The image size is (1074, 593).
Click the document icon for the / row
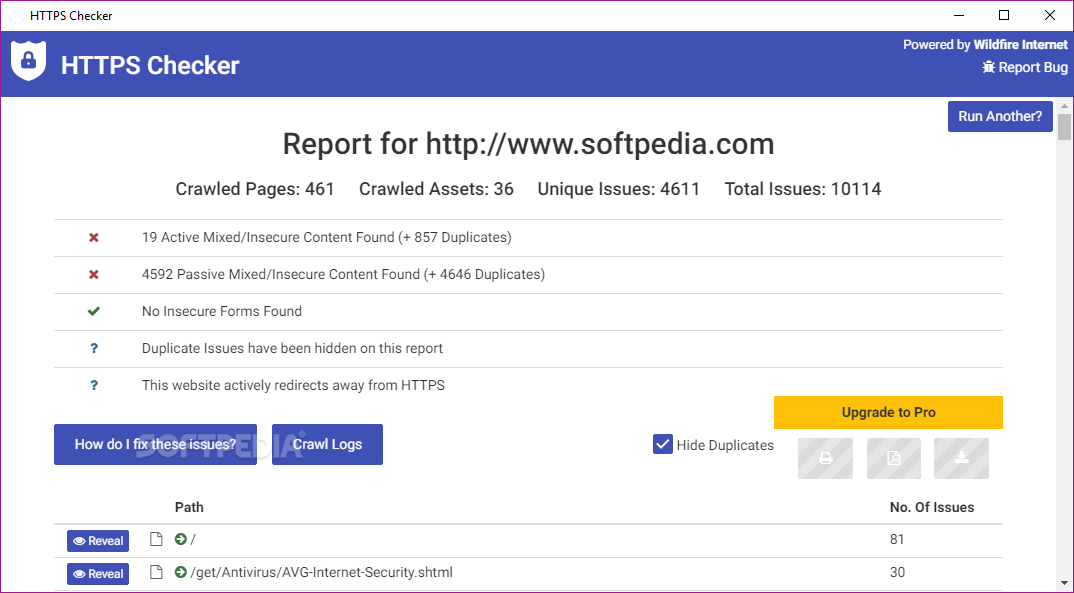(156, 539)
